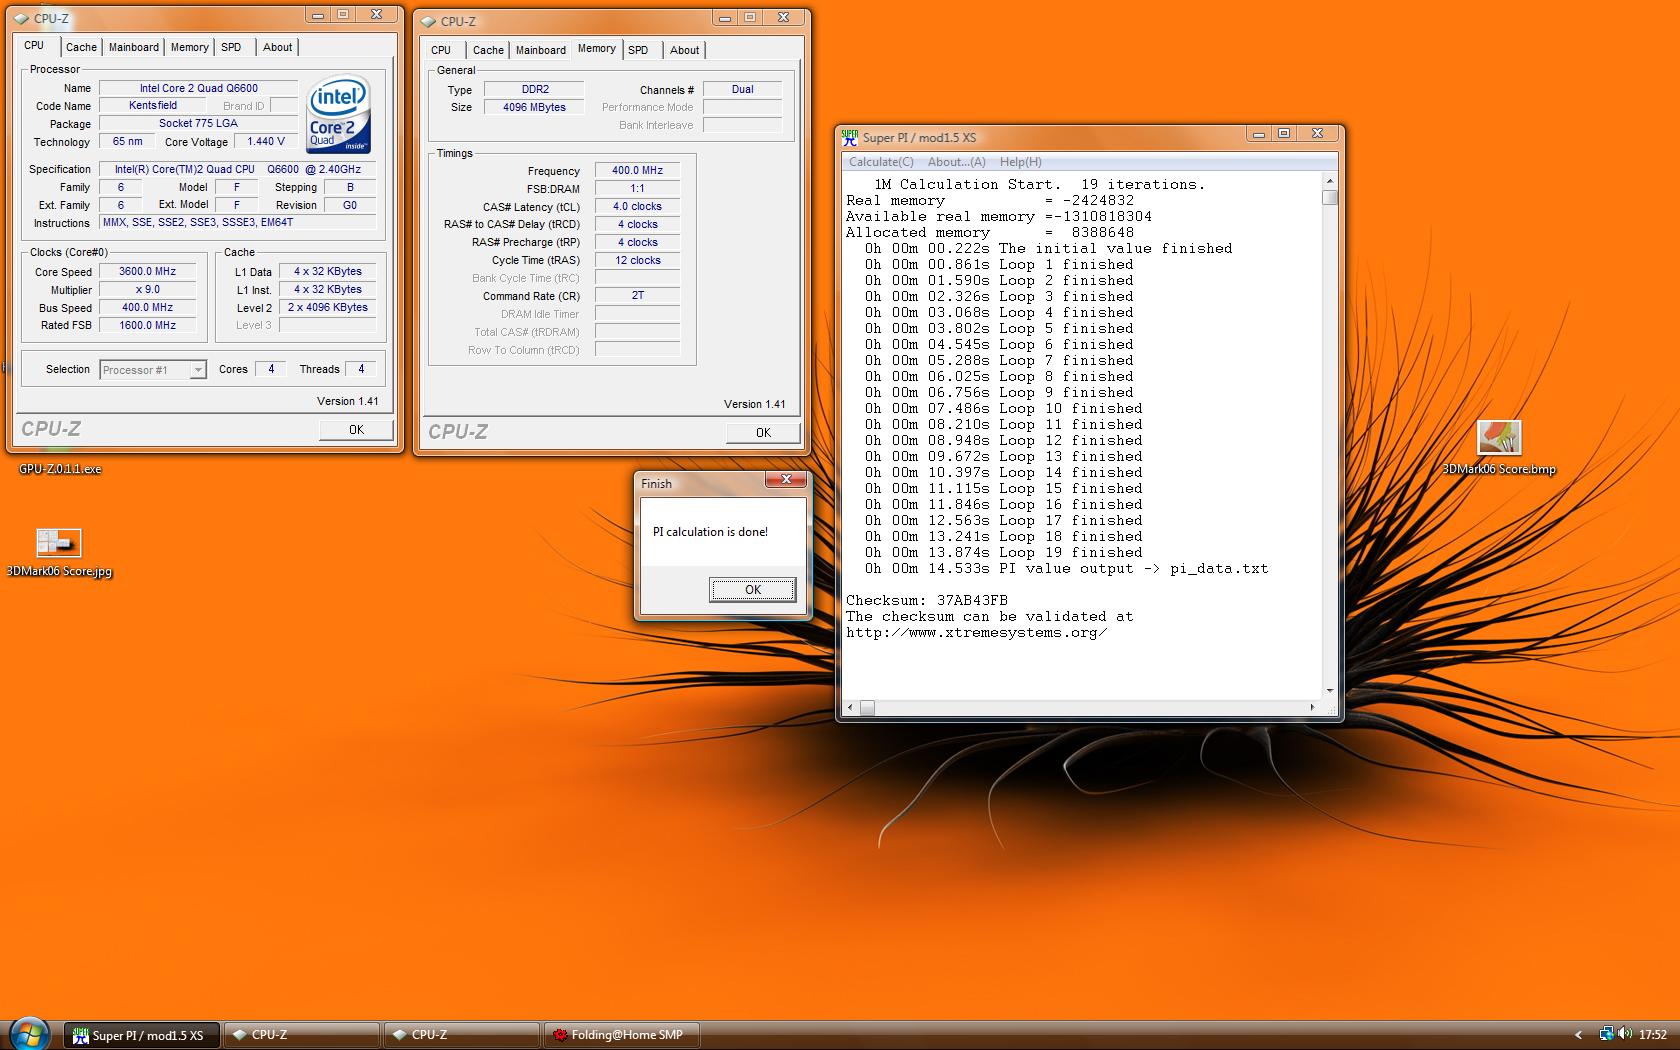
Task: Switch to Folding@Home SMP taskbar button
Action: pos(621,1035)
